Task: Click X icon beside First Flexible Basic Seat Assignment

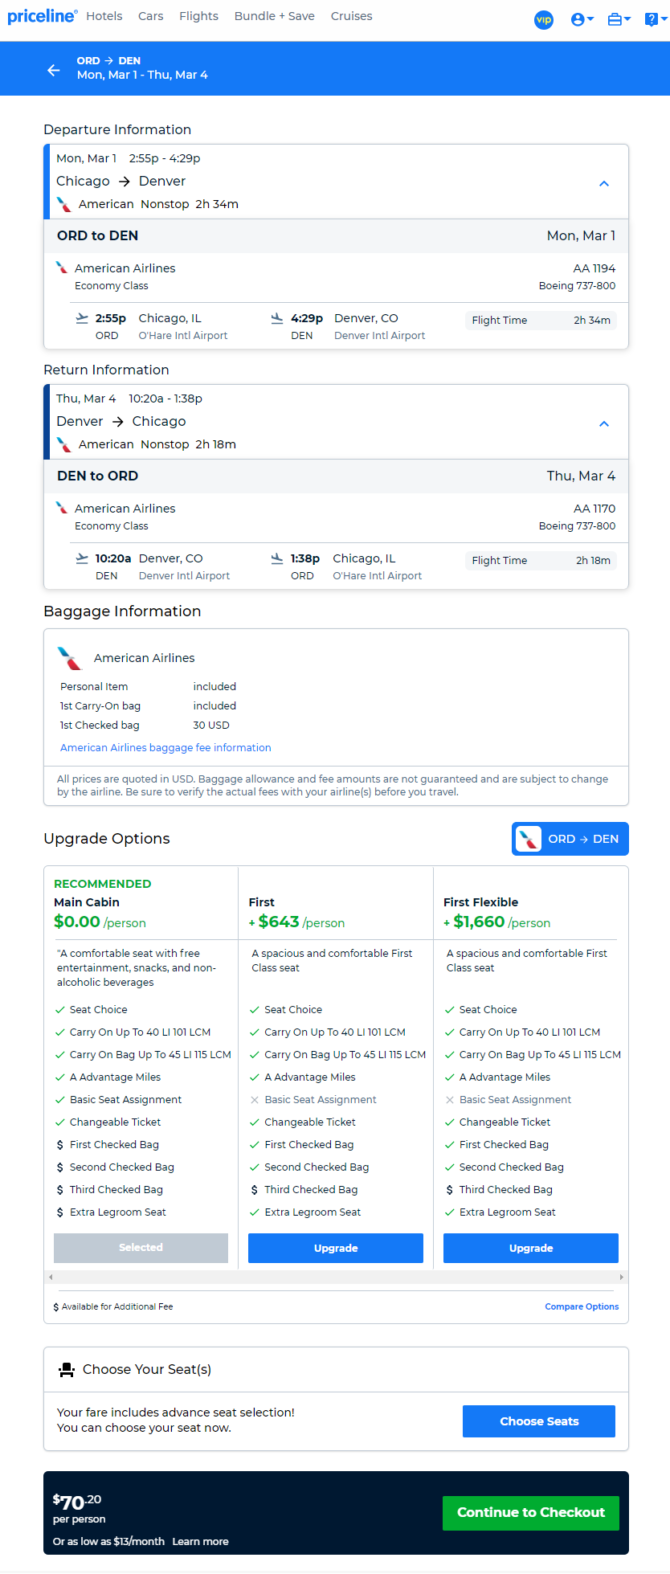Action: point(450,1100)
